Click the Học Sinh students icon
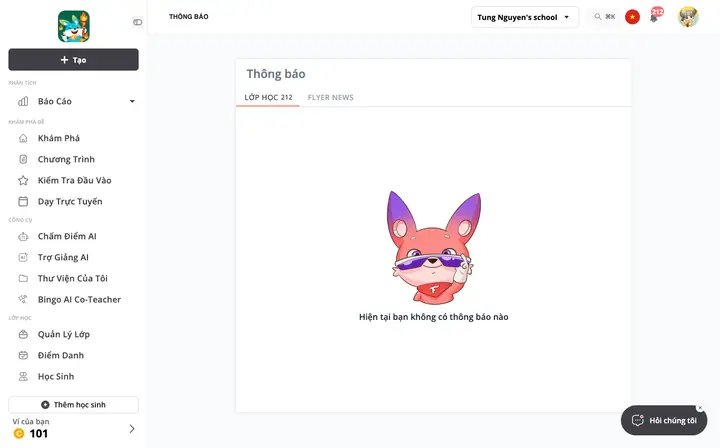Image resolution: width=720 pixels, height=448 pixels. click(x=23, y=376)
